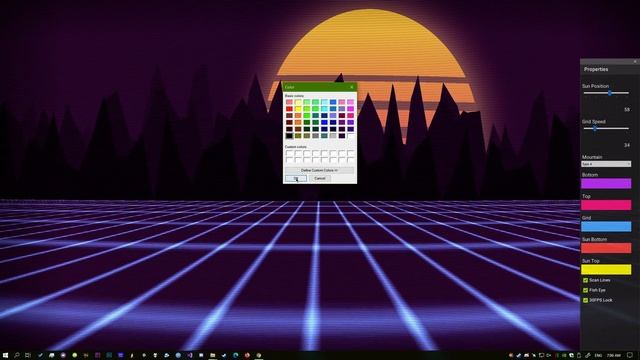Viewport: 640px width, 360px height.
Task: Open the Mountain dropdown list
Action: (x=606, y=164)
